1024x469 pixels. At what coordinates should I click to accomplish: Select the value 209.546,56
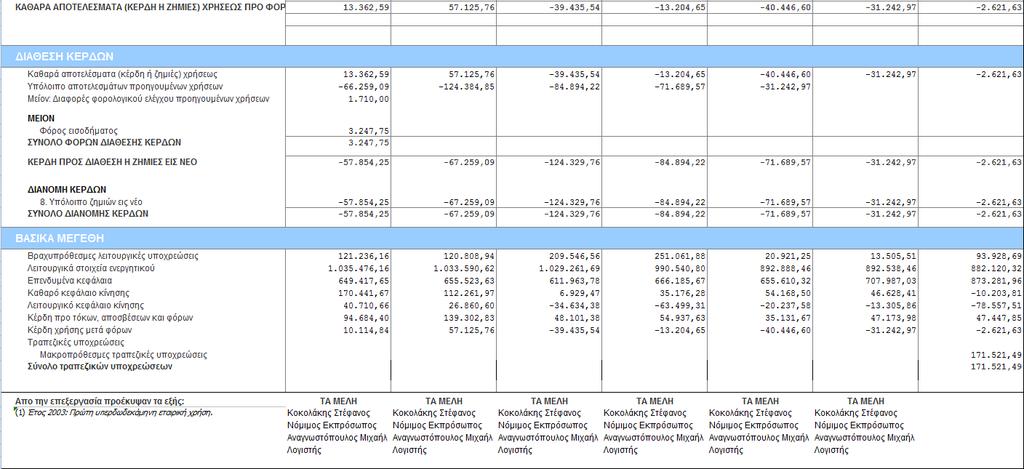[575, 256]
